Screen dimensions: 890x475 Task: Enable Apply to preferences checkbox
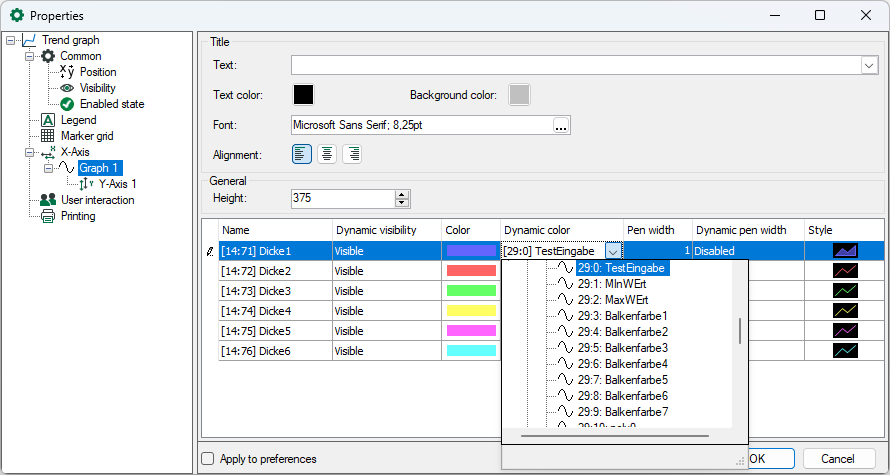tap(208, 459)
